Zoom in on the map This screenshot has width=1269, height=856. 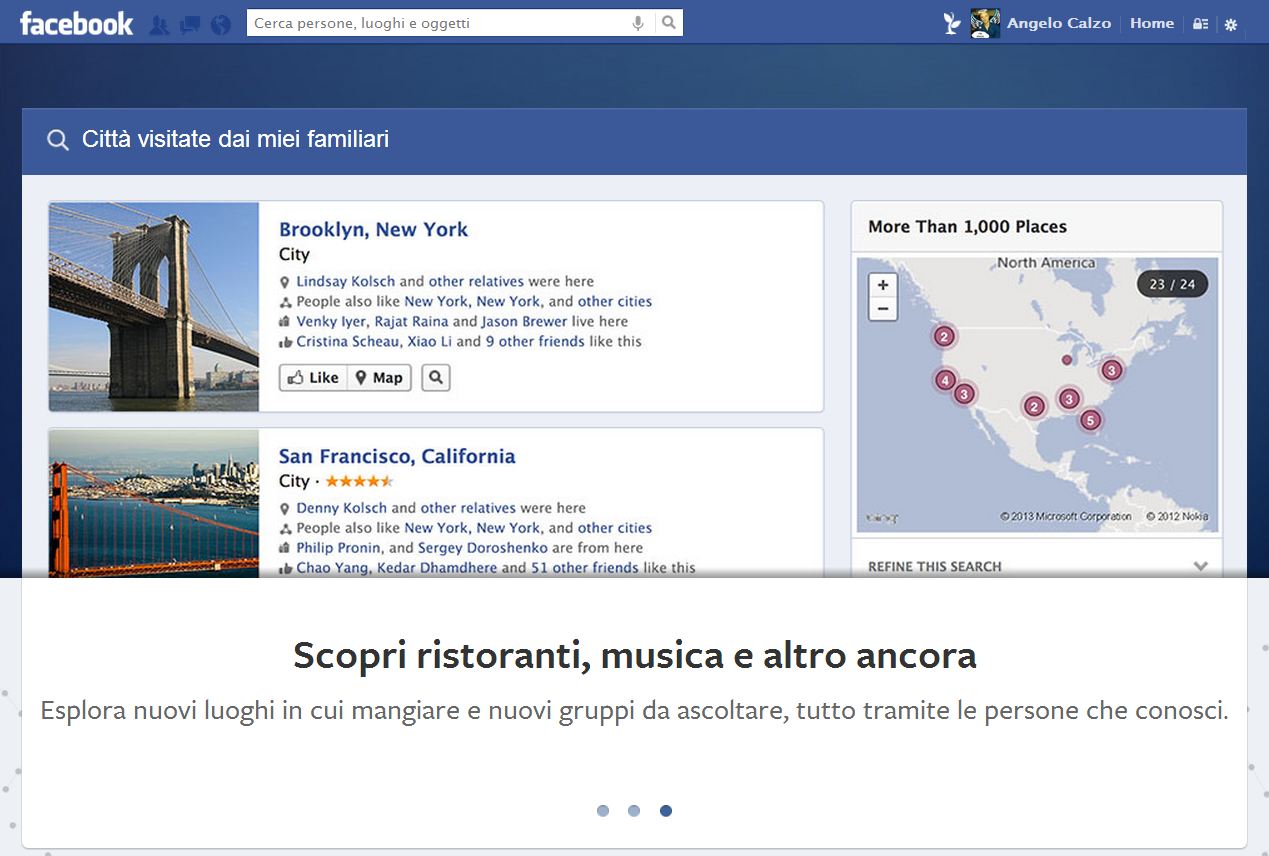(883, 285)
